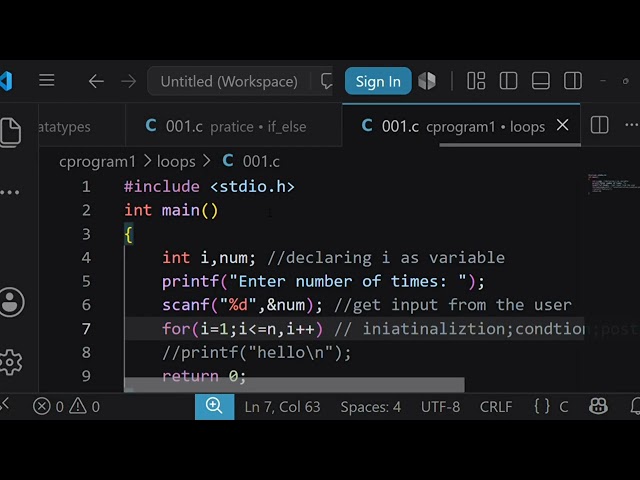Image resolution: width=640 pixels, height=480 pixels.
Task: Open warnings count in the status bar
Action: (x=84, y=407)
